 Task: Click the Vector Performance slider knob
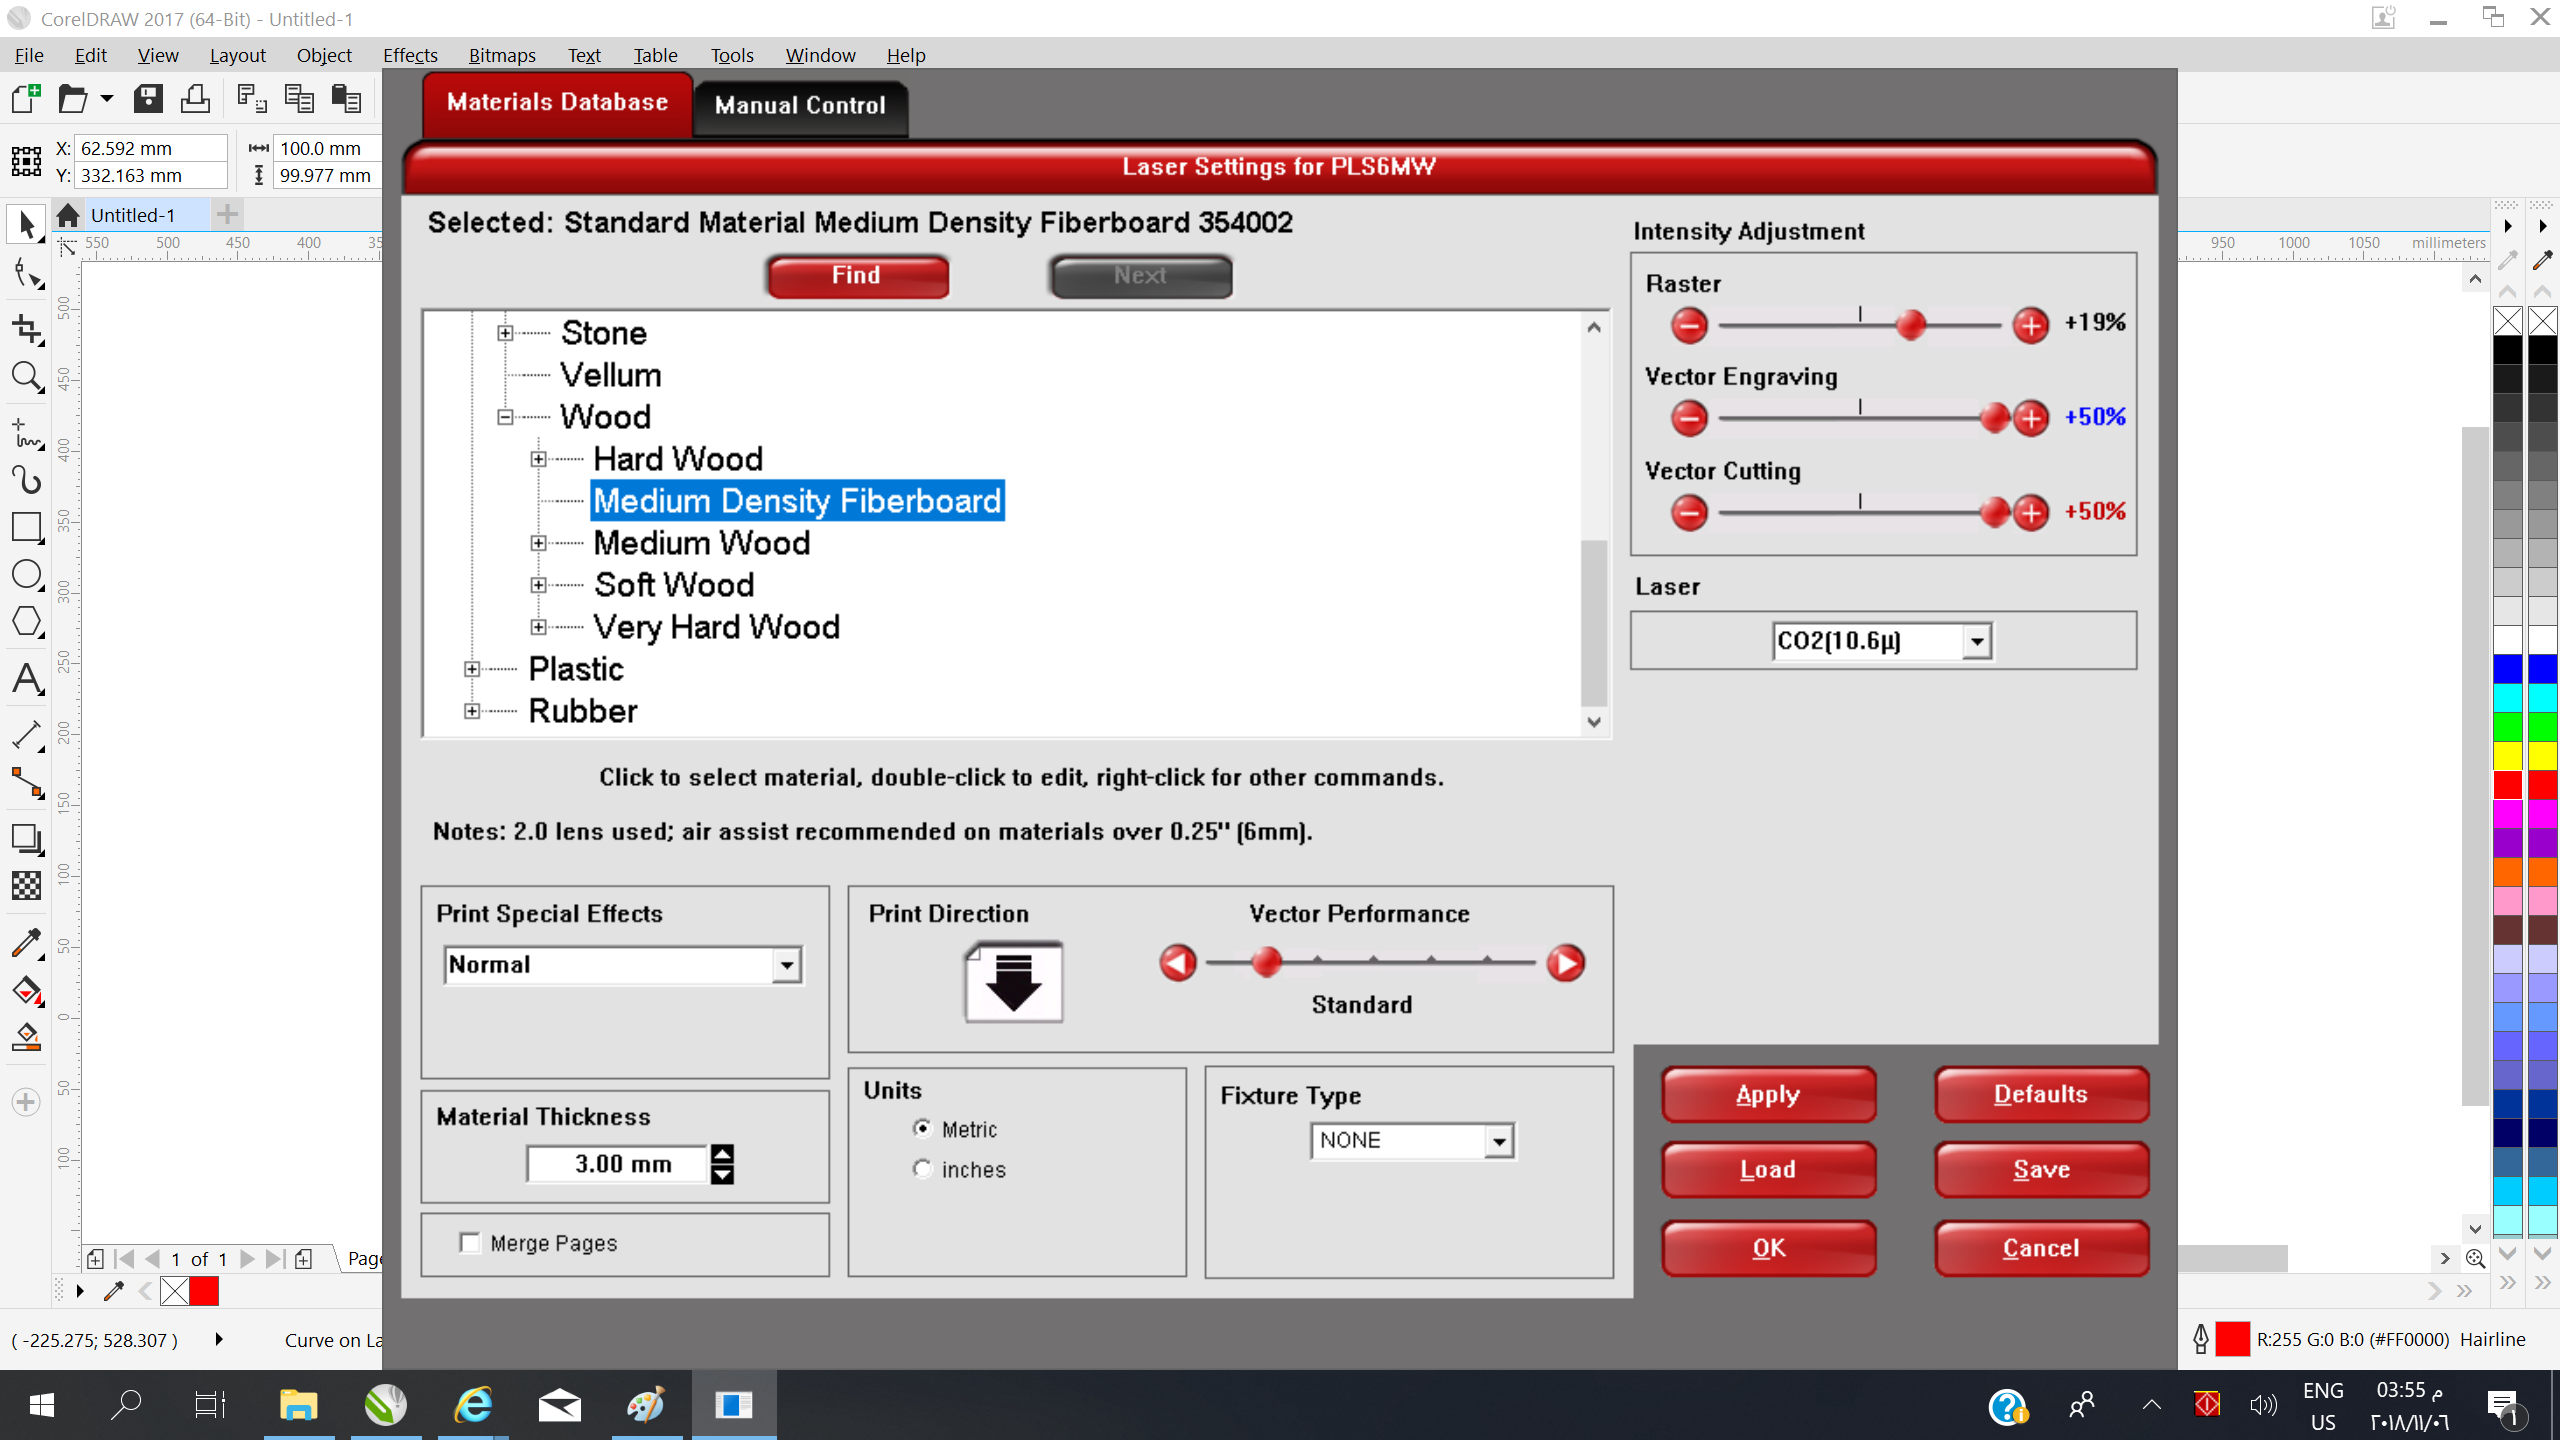point(1266,962)
